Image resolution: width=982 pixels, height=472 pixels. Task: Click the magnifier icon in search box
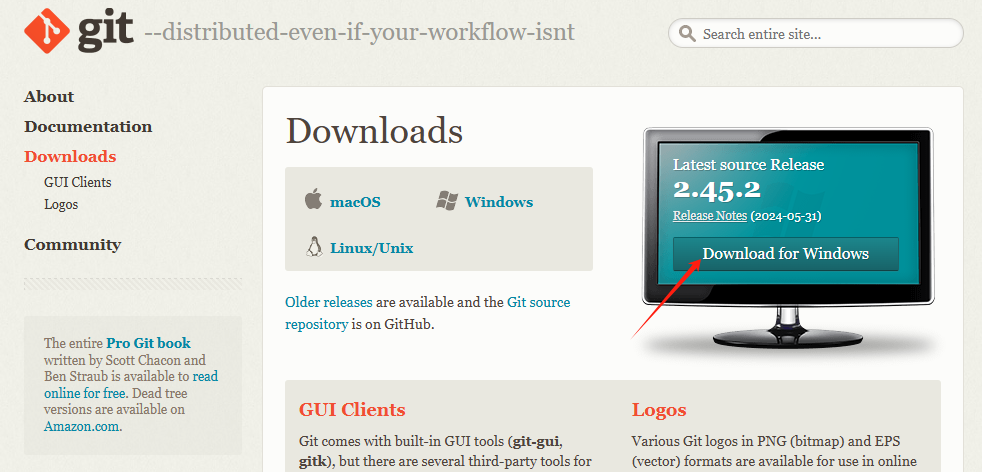(687, 33)
